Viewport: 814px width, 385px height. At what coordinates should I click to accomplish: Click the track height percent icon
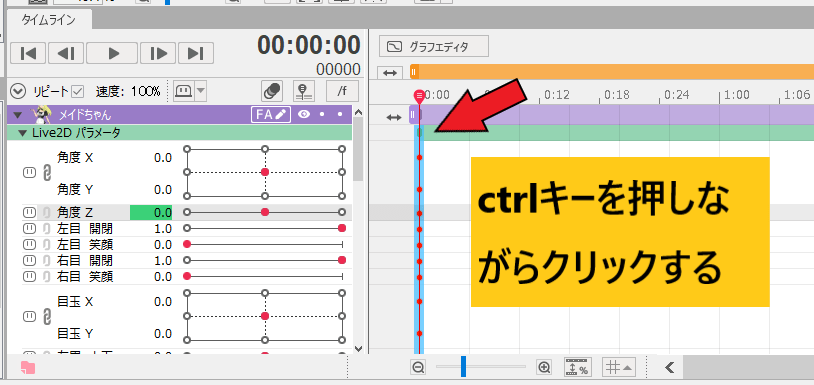[x=577, y=367]
